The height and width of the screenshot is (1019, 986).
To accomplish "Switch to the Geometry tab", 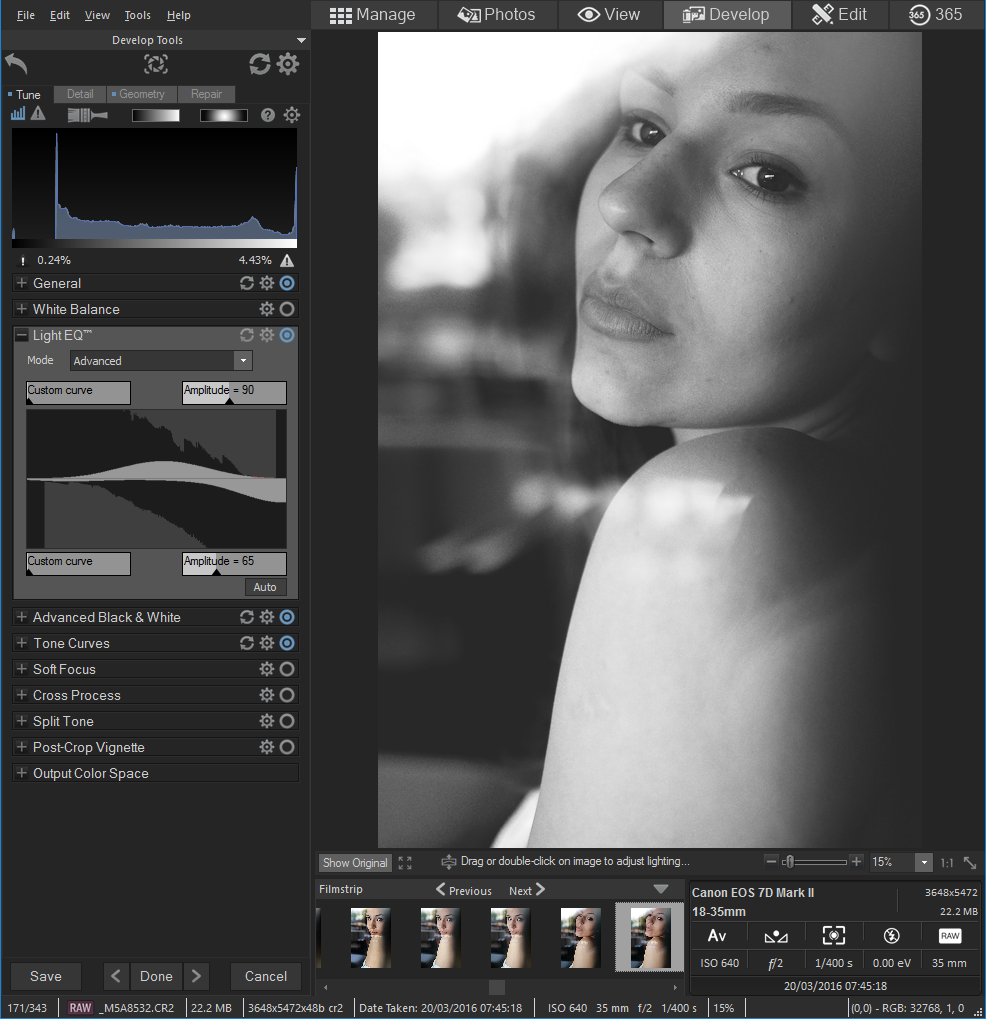I will coord(141,94).
